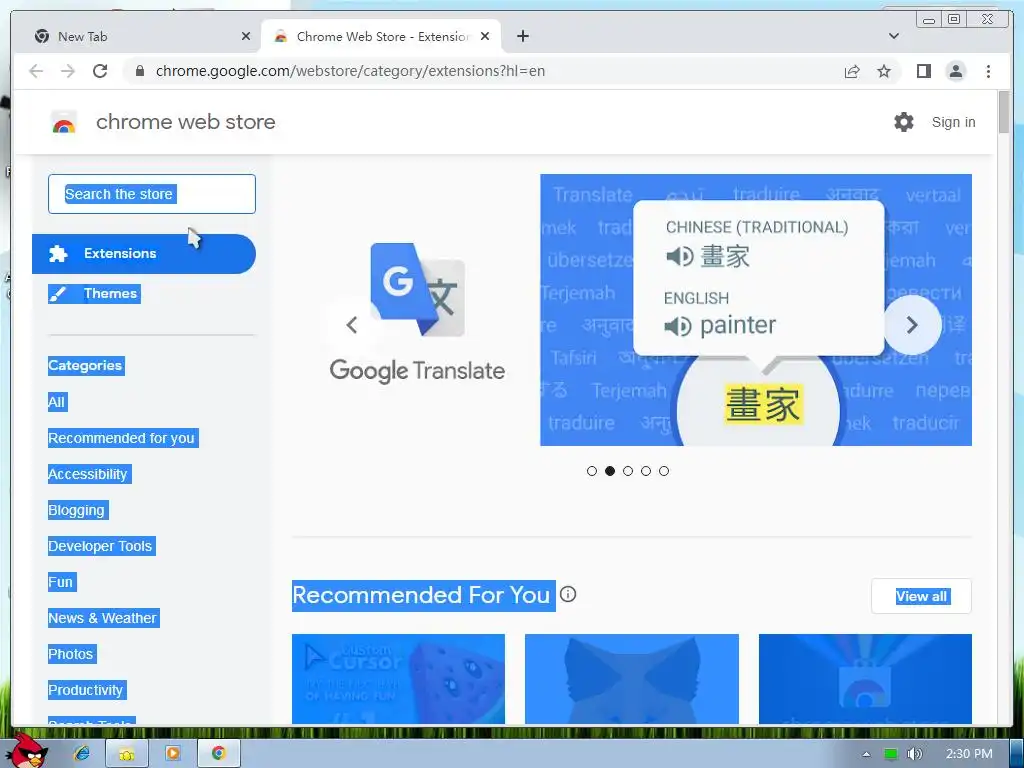Play the Chinese pronunciation speaker icon
The image size is (1024, 768).
pos(679,256)
